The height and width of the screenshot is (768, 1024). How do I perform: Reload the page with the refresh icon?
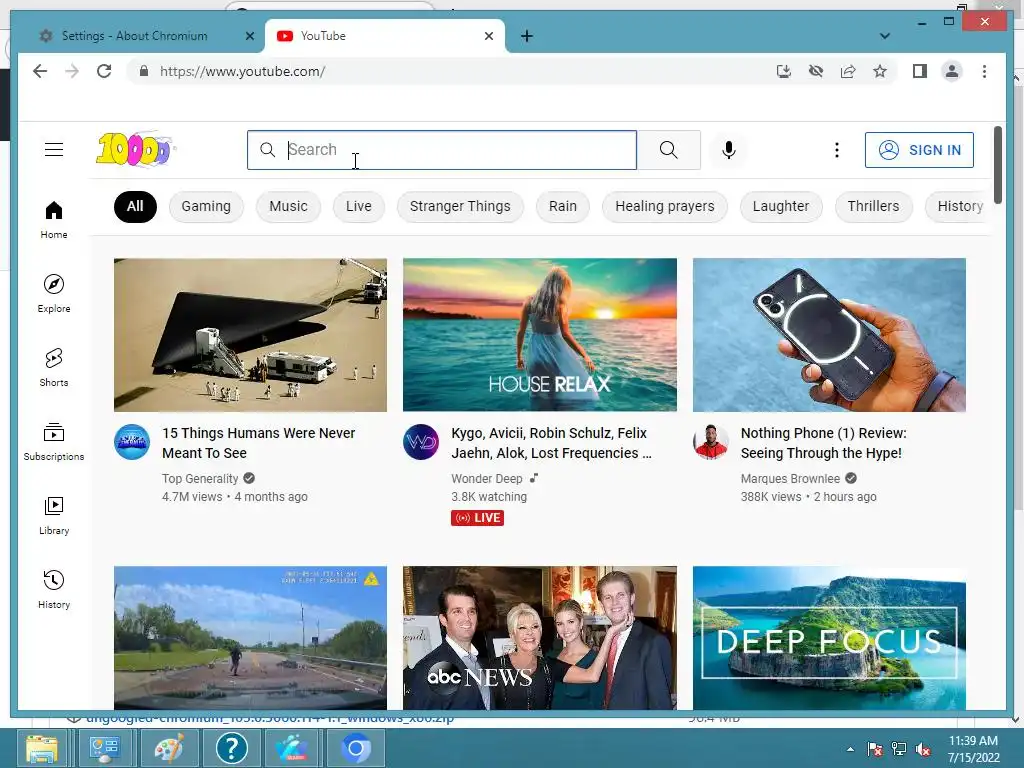pos(104,71)
